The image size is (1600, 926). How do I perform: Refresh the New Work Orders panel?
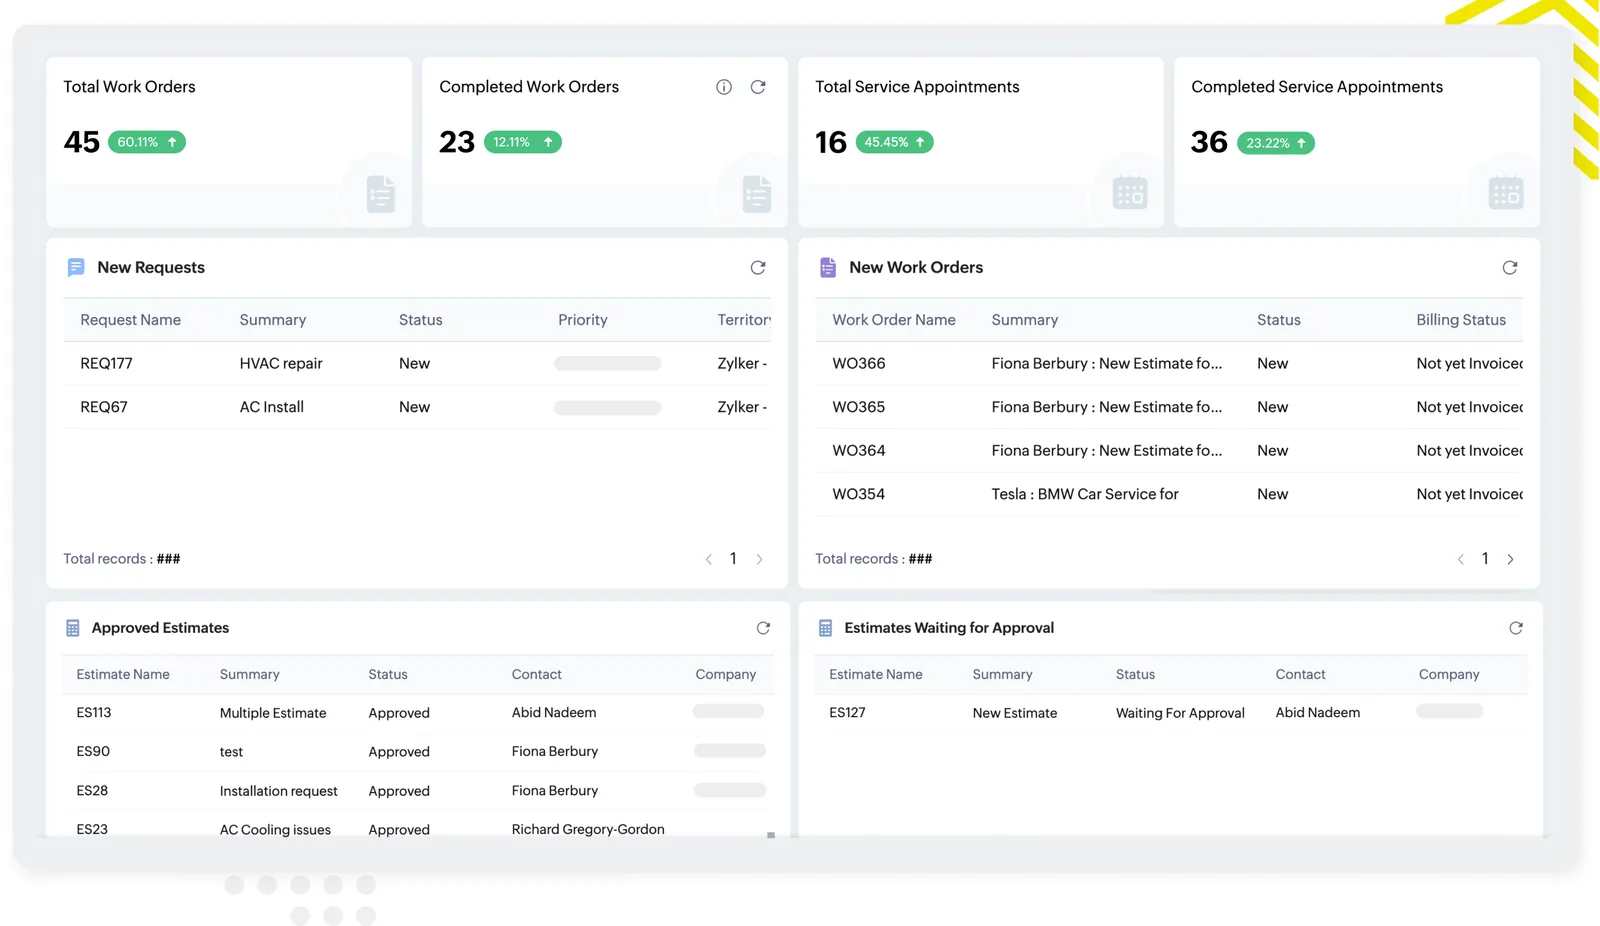pyautogui.click(x=1510, y=267)
